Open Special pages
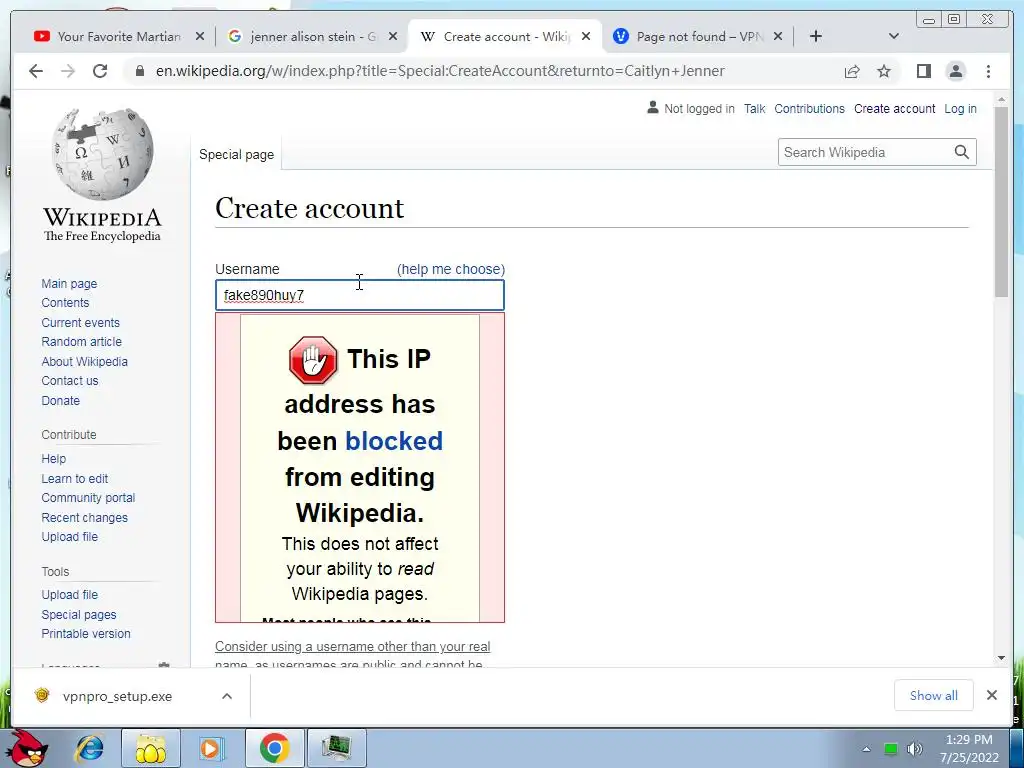Viewport: 1024px width, 768px height. [78, 615]
